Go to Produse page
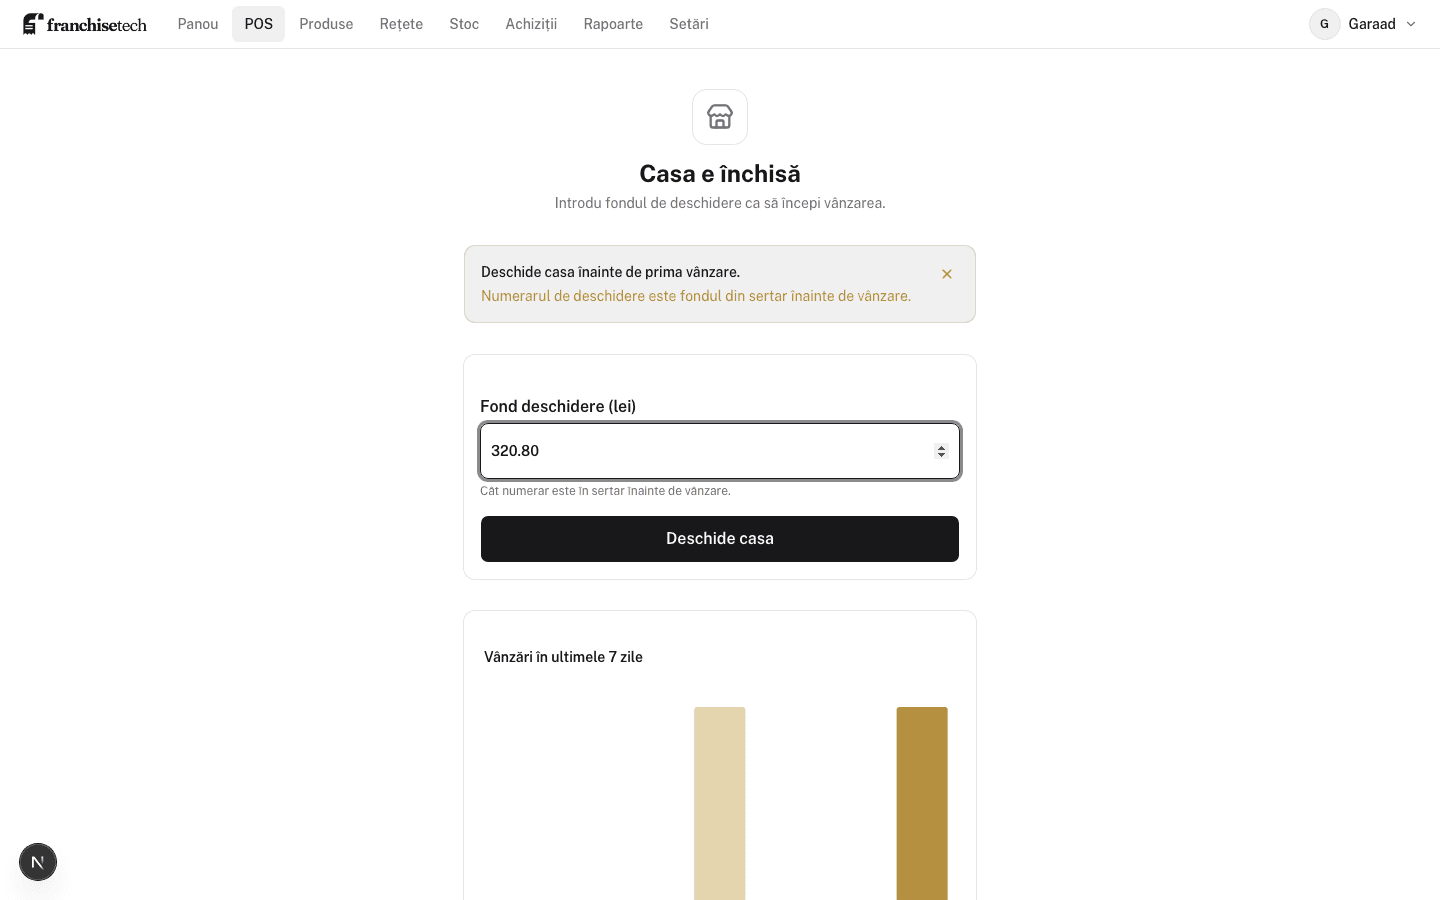The height and width of the screenshot is (900, 1440). coord(326,24)
